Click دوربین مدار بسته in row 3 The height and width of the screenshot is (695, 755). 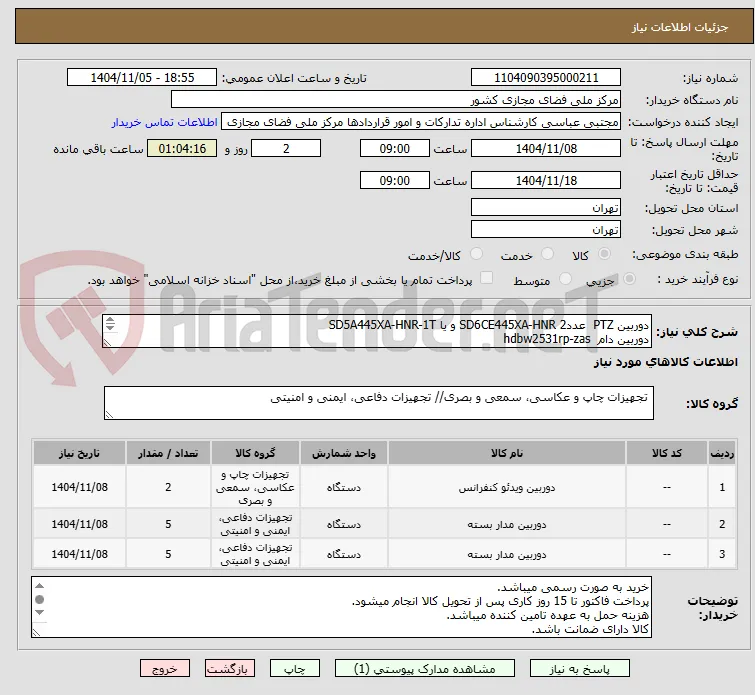pos(507,554)
